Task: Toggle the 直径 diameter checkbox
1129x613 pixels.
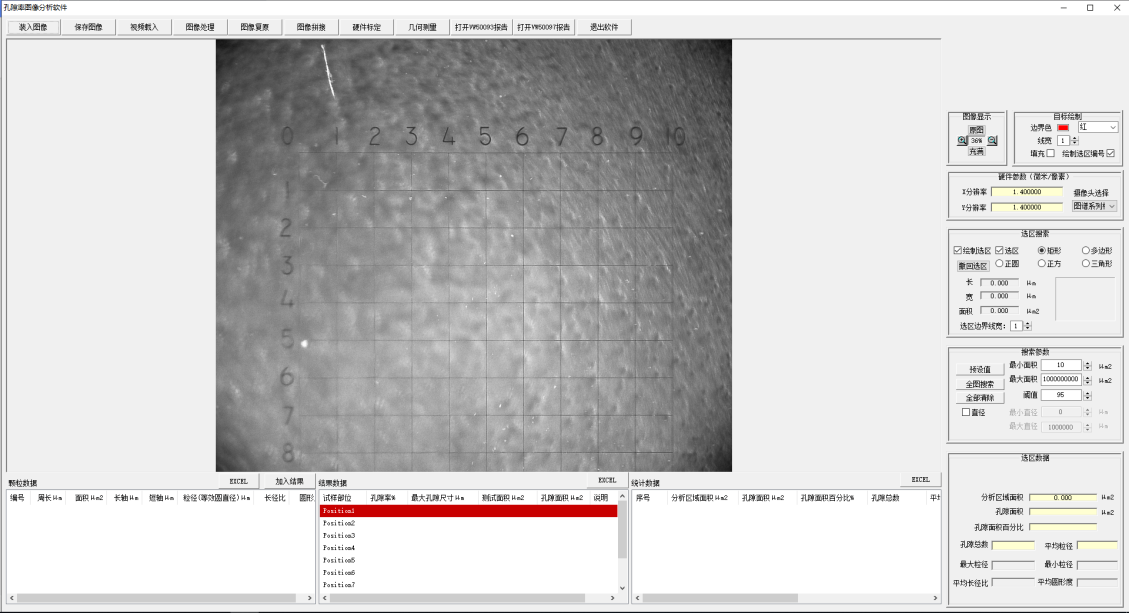Action: 966,412
